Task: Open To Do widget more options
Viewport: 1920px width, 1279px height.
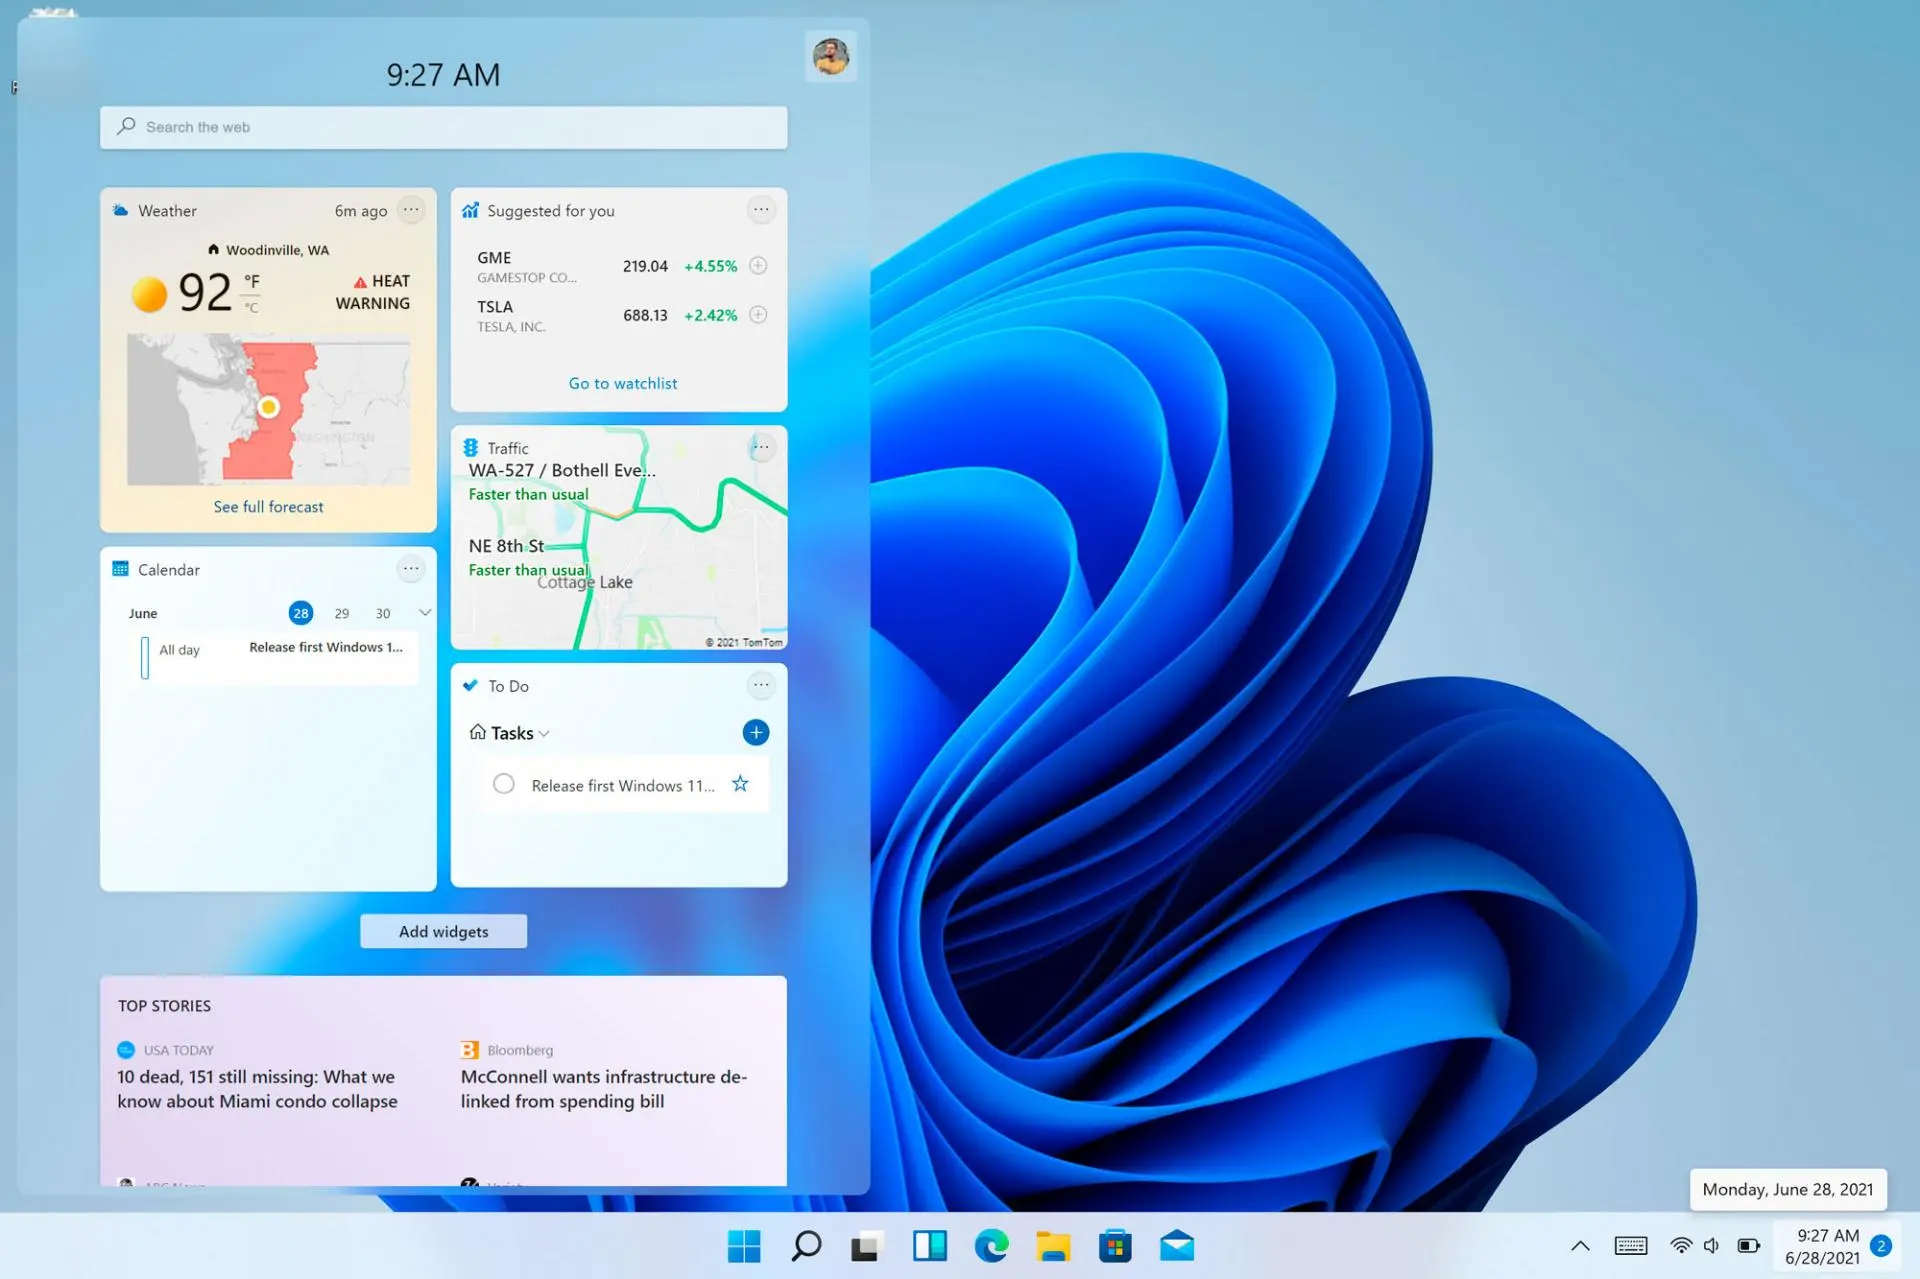Action: [x=761, y=685]
